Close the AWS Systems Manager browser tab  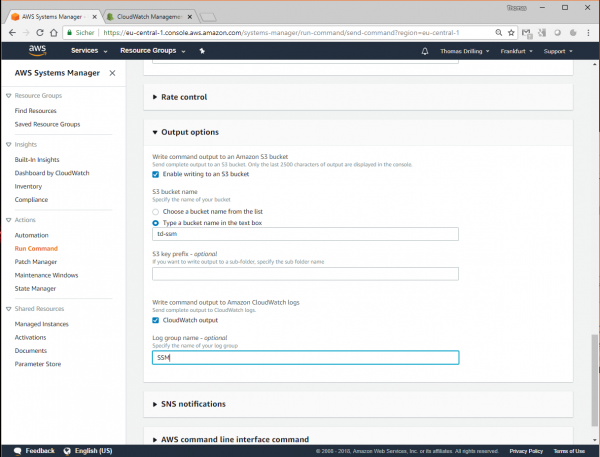[x=95, y=17]
